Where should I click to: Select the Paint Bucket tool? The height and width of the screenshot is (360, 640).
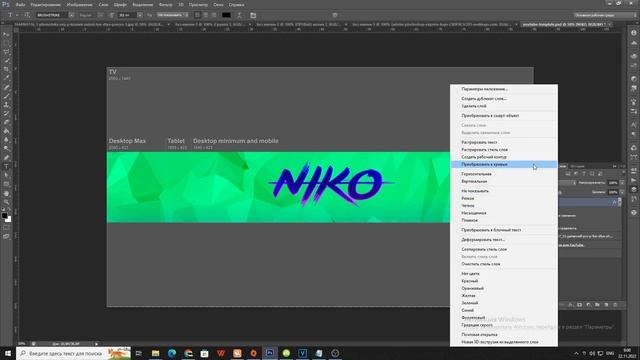click(x=6, y=131)
